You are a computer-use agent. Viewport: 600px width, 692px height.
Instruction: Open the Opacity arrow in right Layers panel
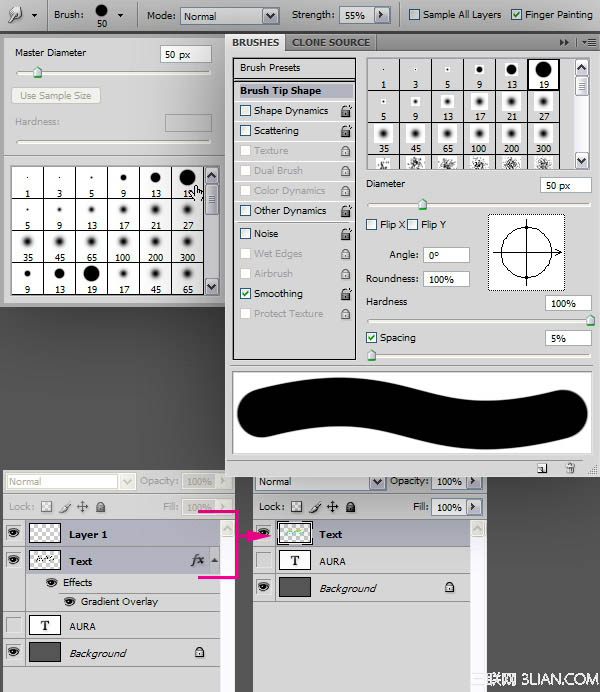(473, 481)
